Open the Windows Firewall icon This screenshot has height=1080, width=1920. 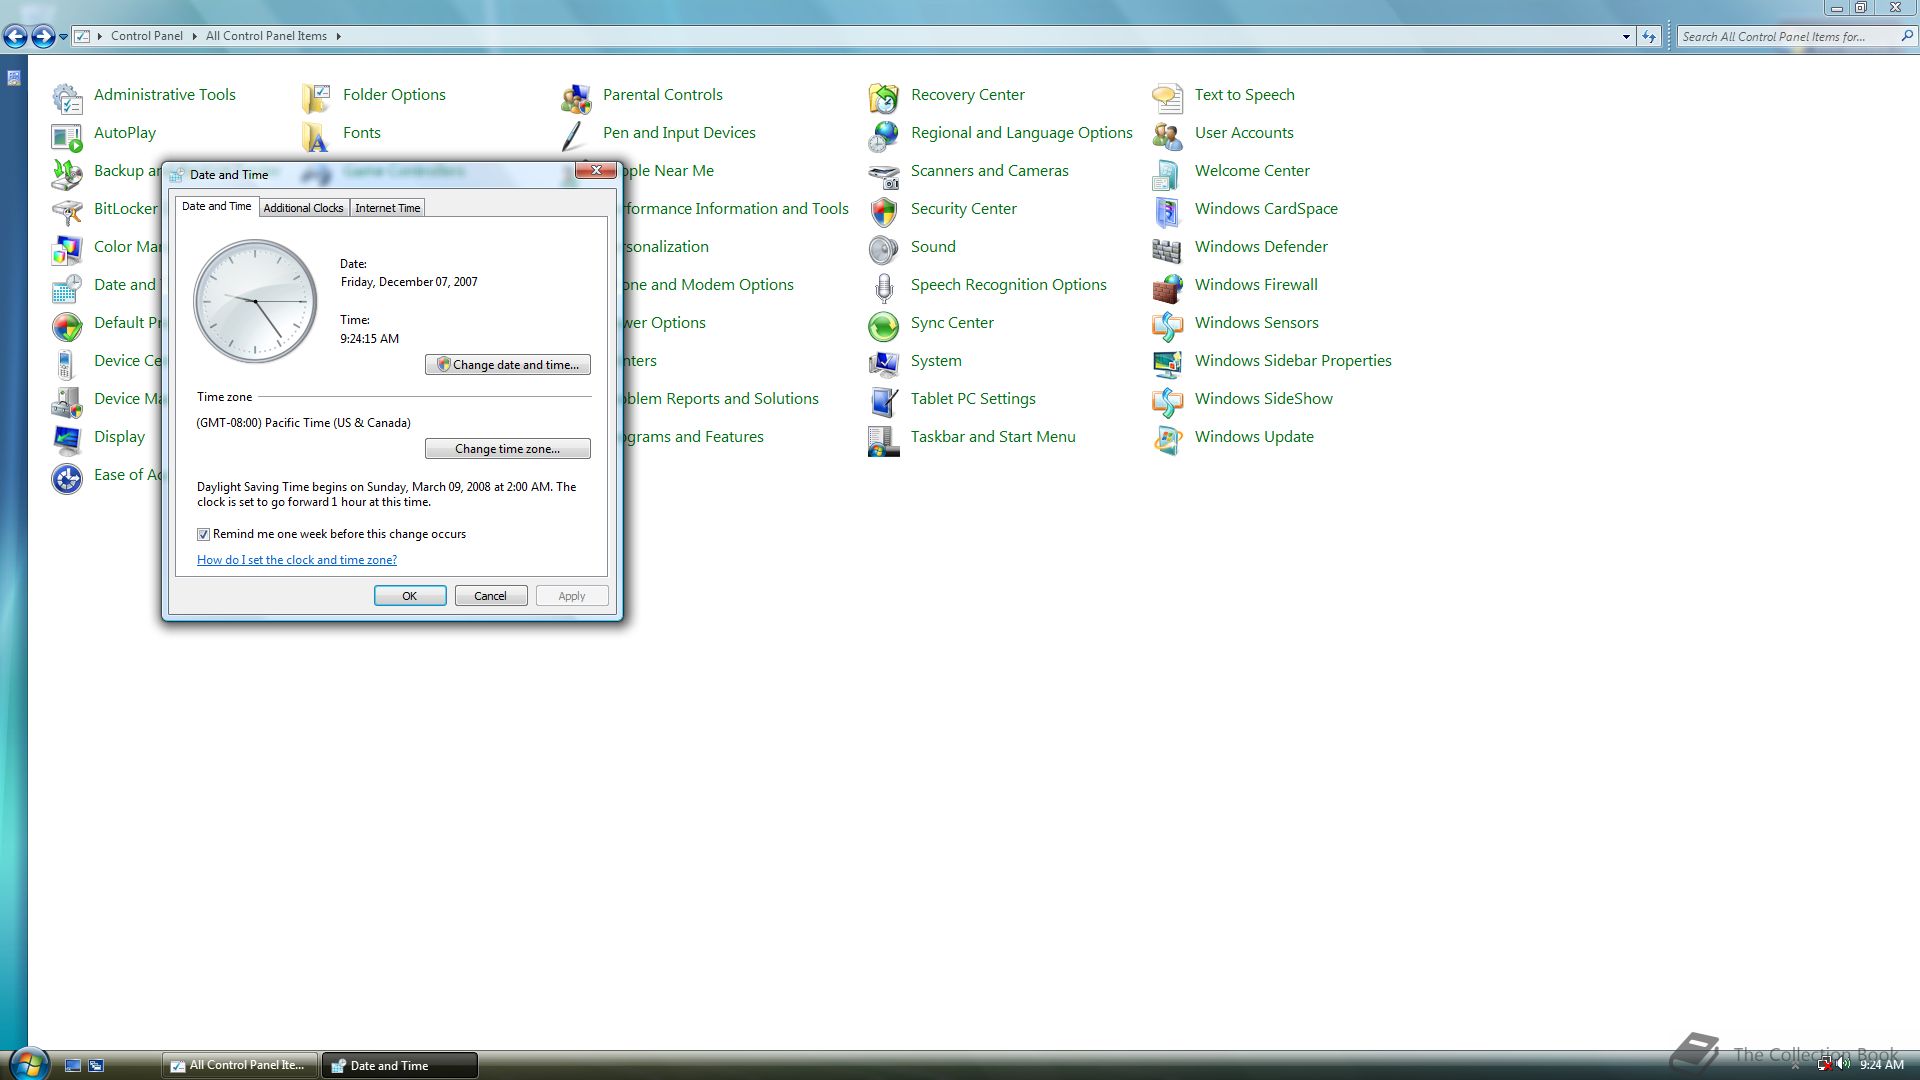pyautogui.click(x=1168, y=288)
